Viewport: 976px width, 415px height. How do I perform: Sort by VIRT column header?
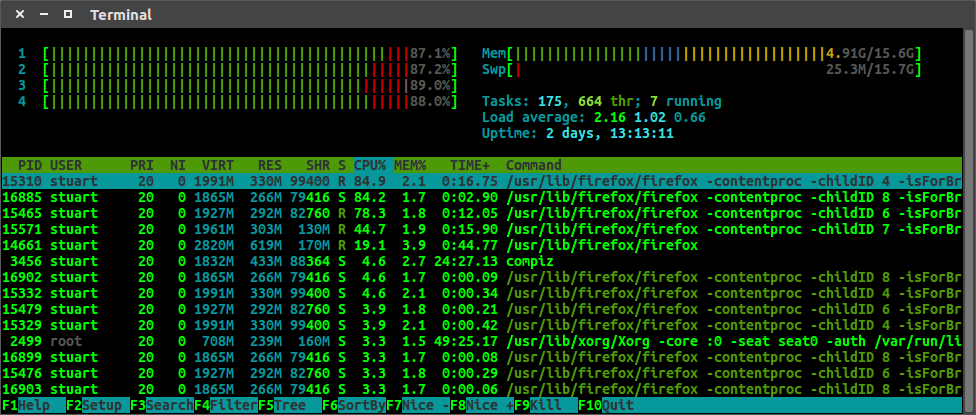click(x=218, y=166)
